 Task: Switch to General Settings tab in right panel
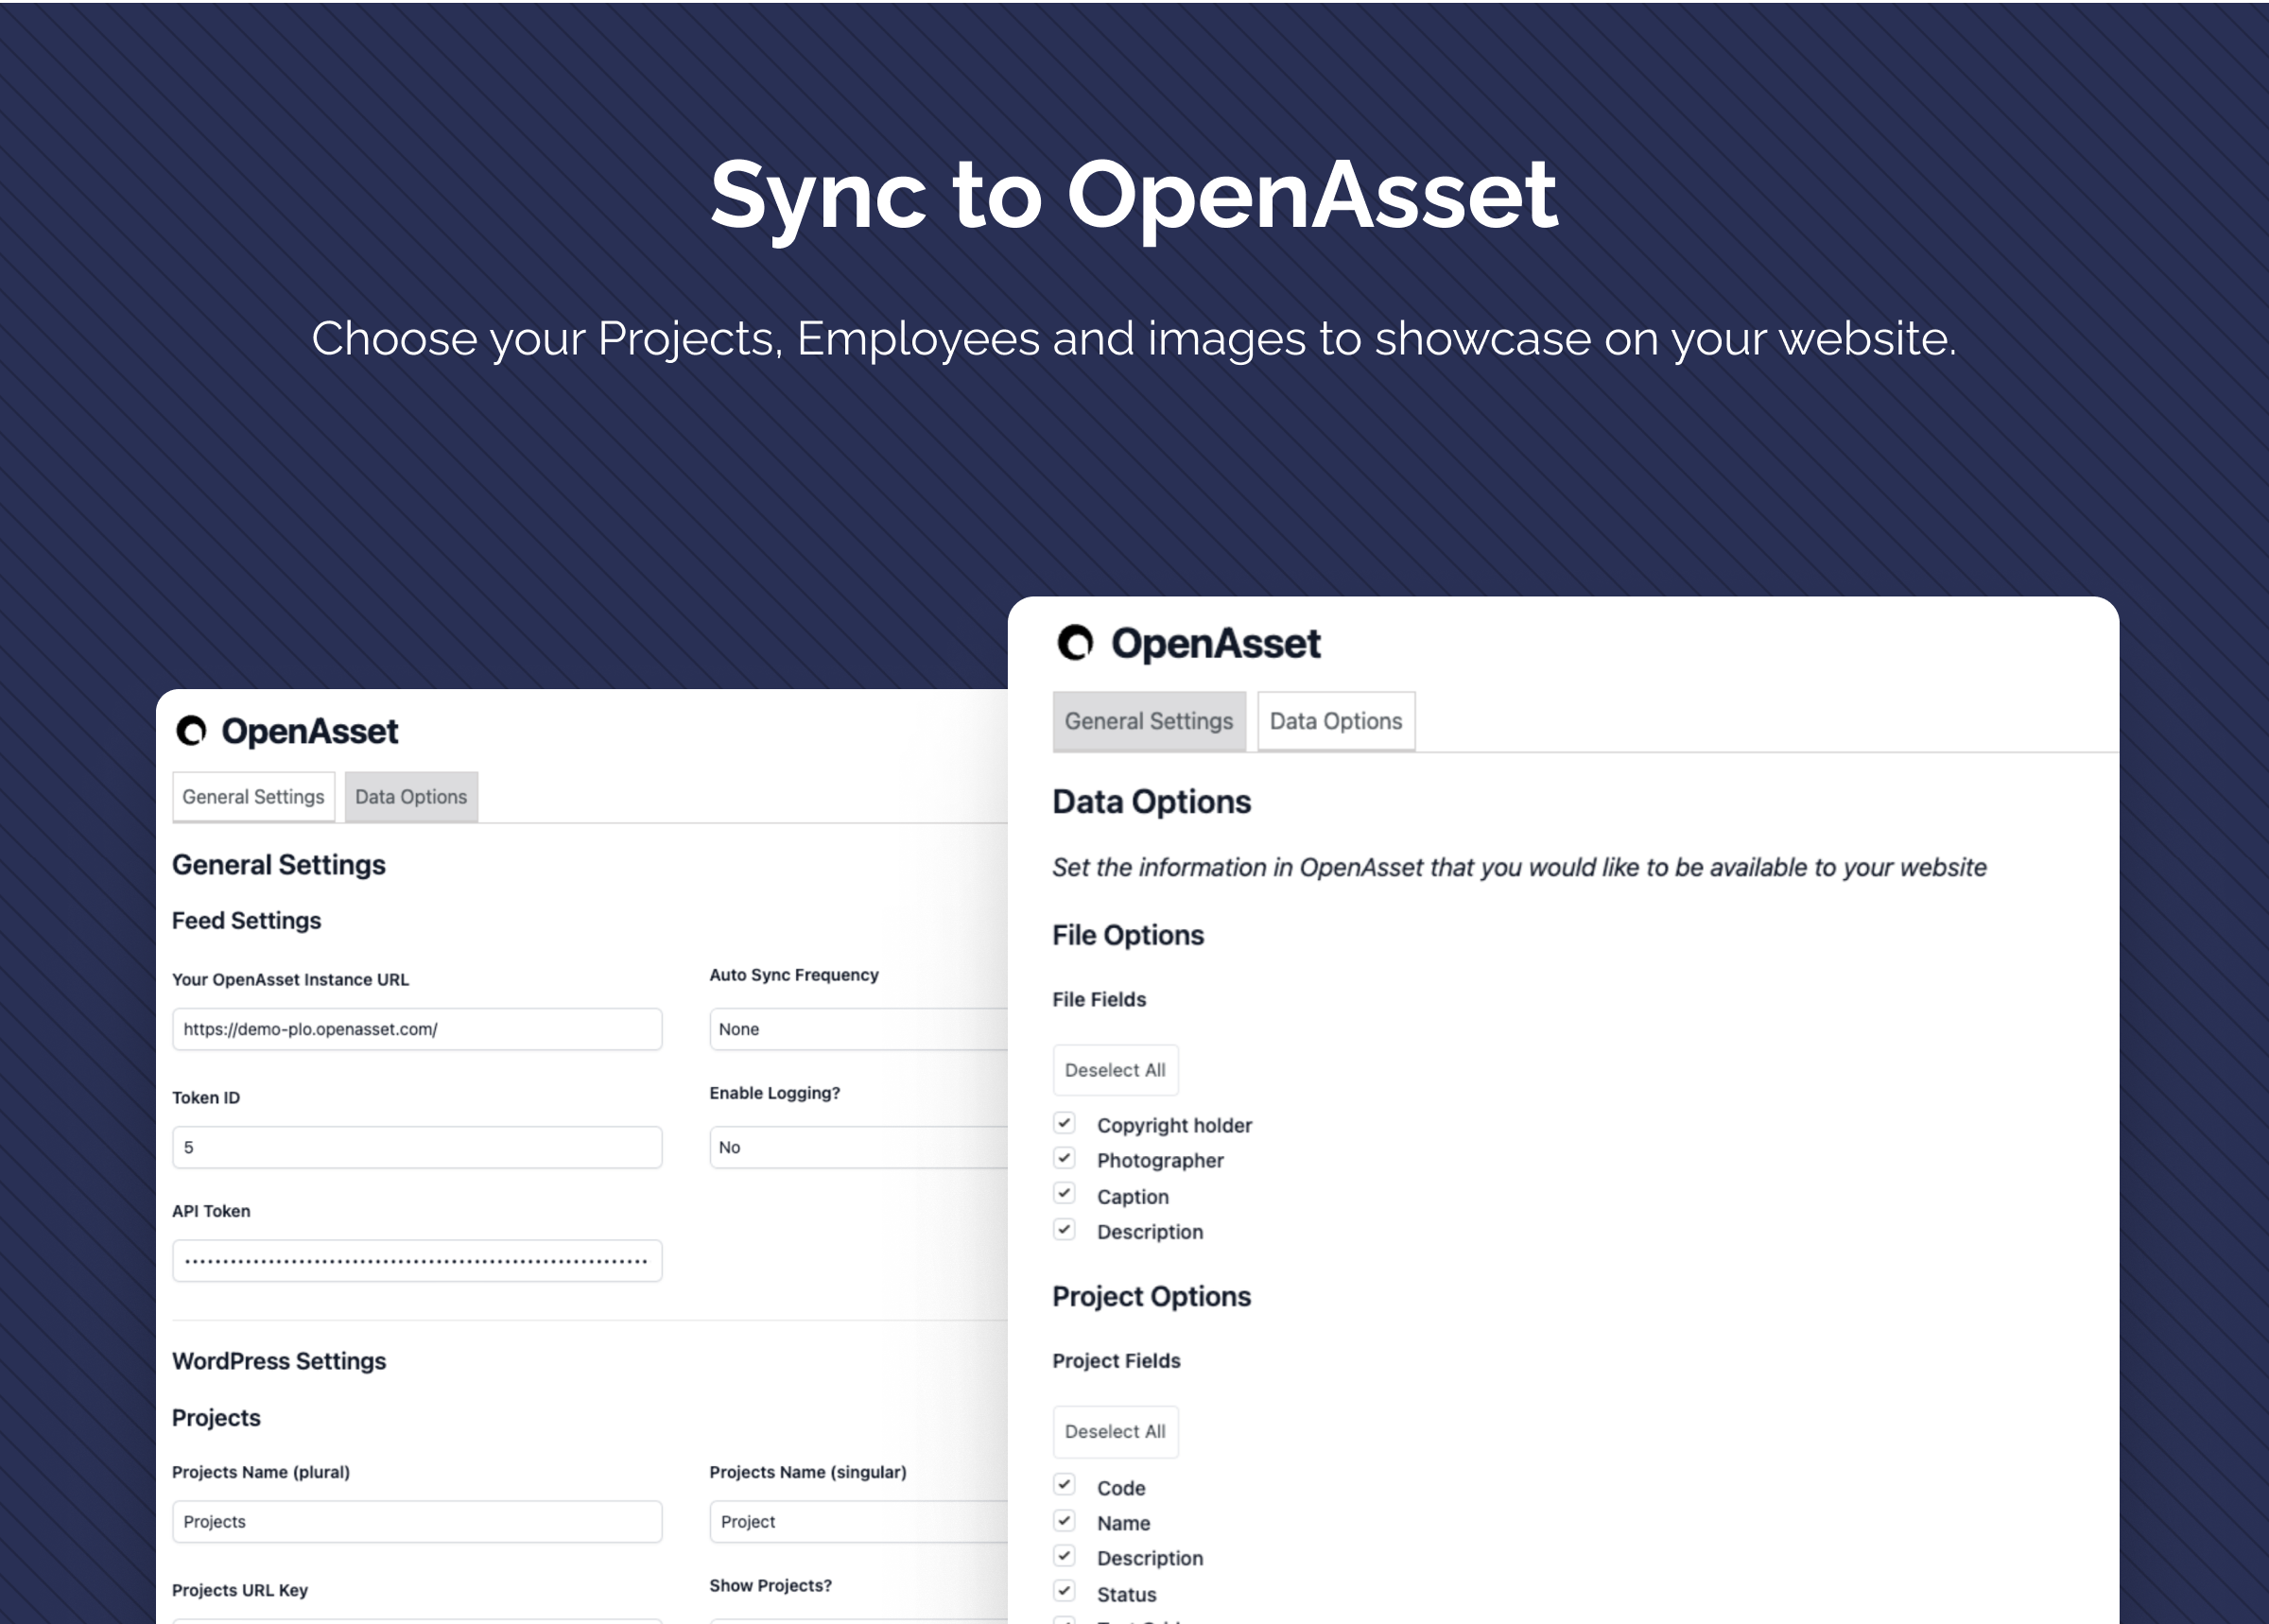coord(1149,721)
